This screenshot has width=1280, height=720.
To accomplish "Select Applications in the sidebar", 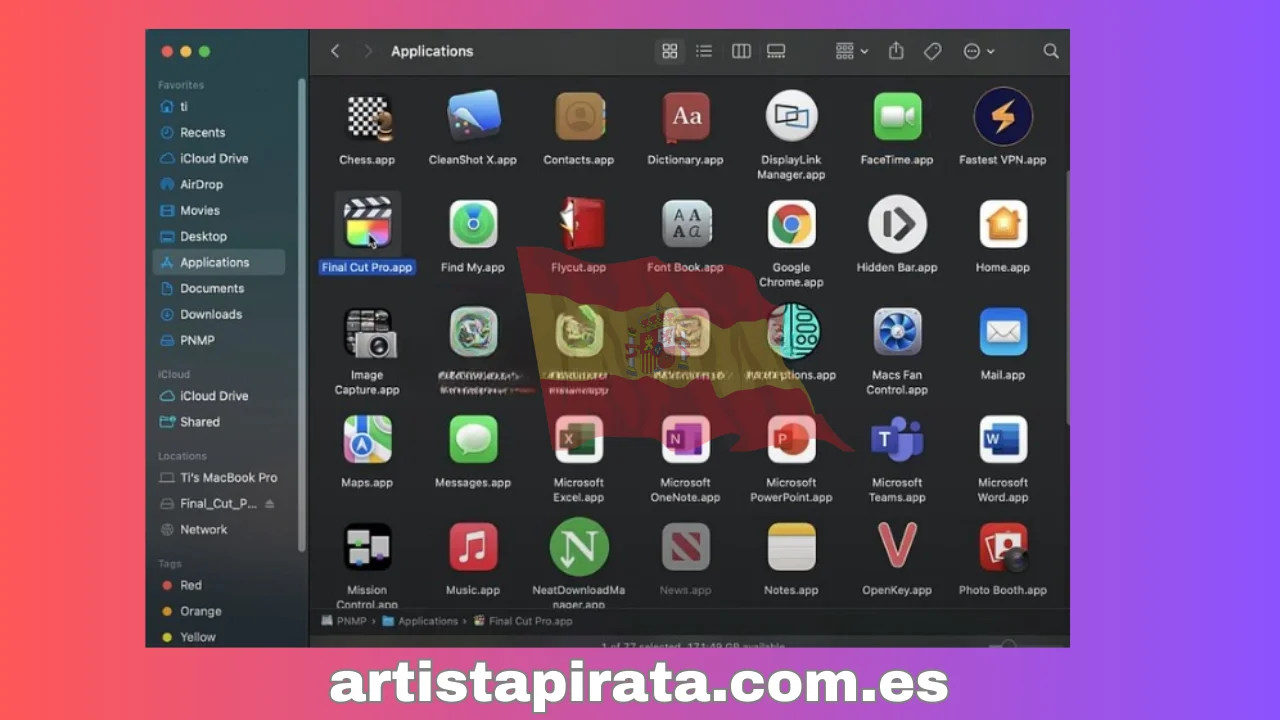I will click(x=220, y=262).
